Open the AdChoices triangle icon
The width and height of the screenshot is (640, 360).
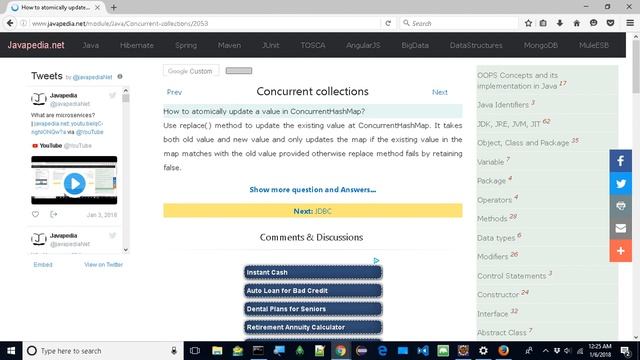tap(376, 260)
